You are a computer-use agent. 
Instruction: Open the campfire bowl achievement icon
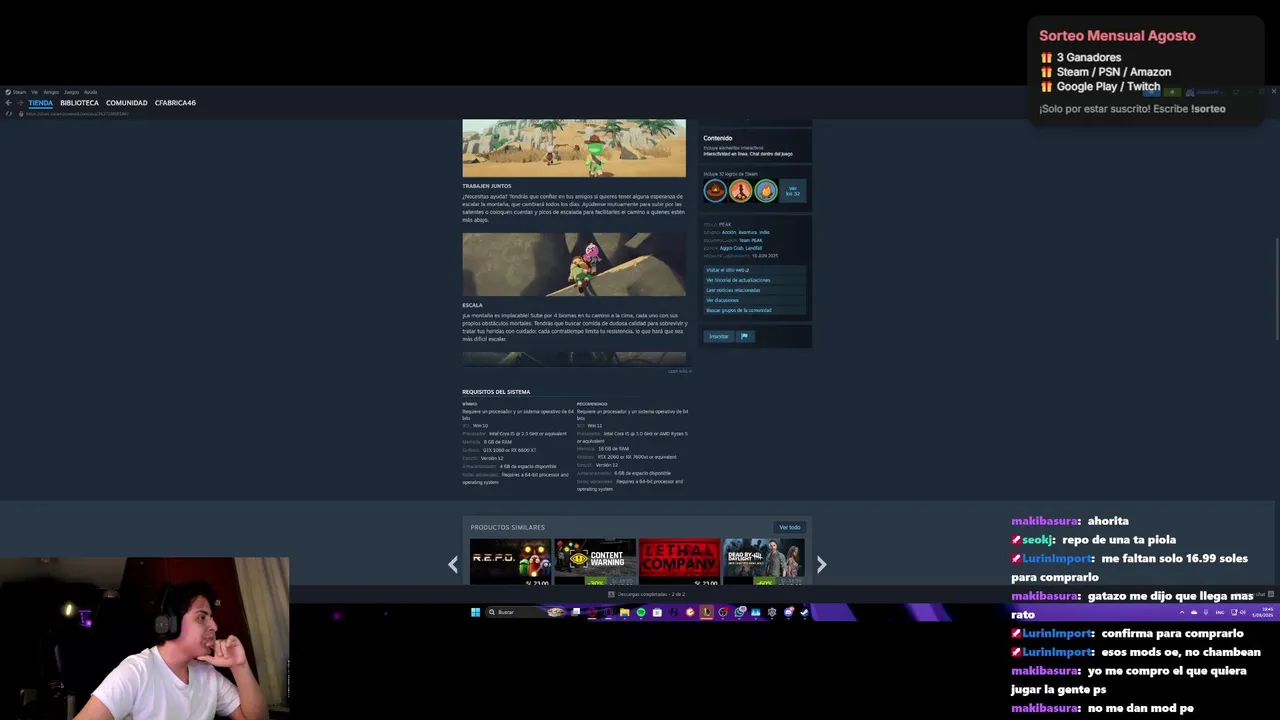[x=715, y=190]
